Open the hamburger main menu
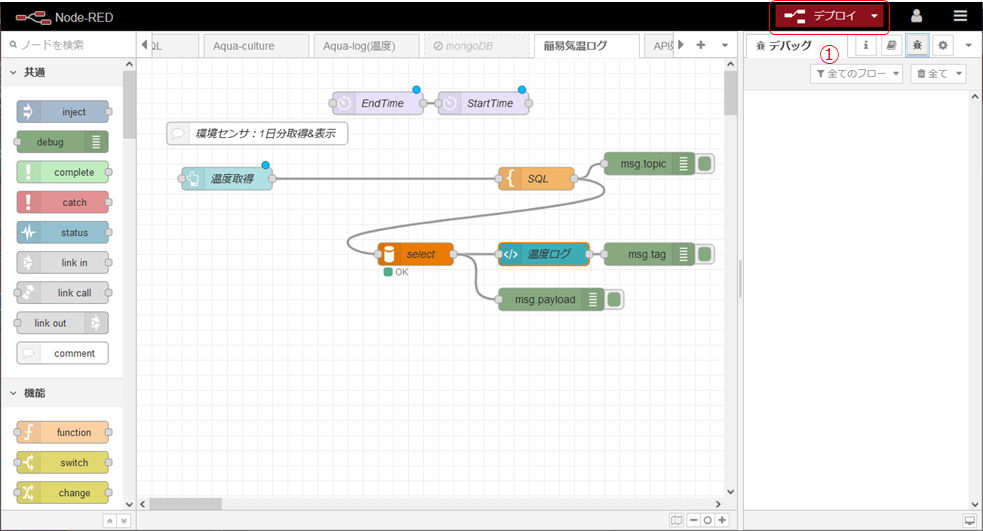 [x=960, y=16]
